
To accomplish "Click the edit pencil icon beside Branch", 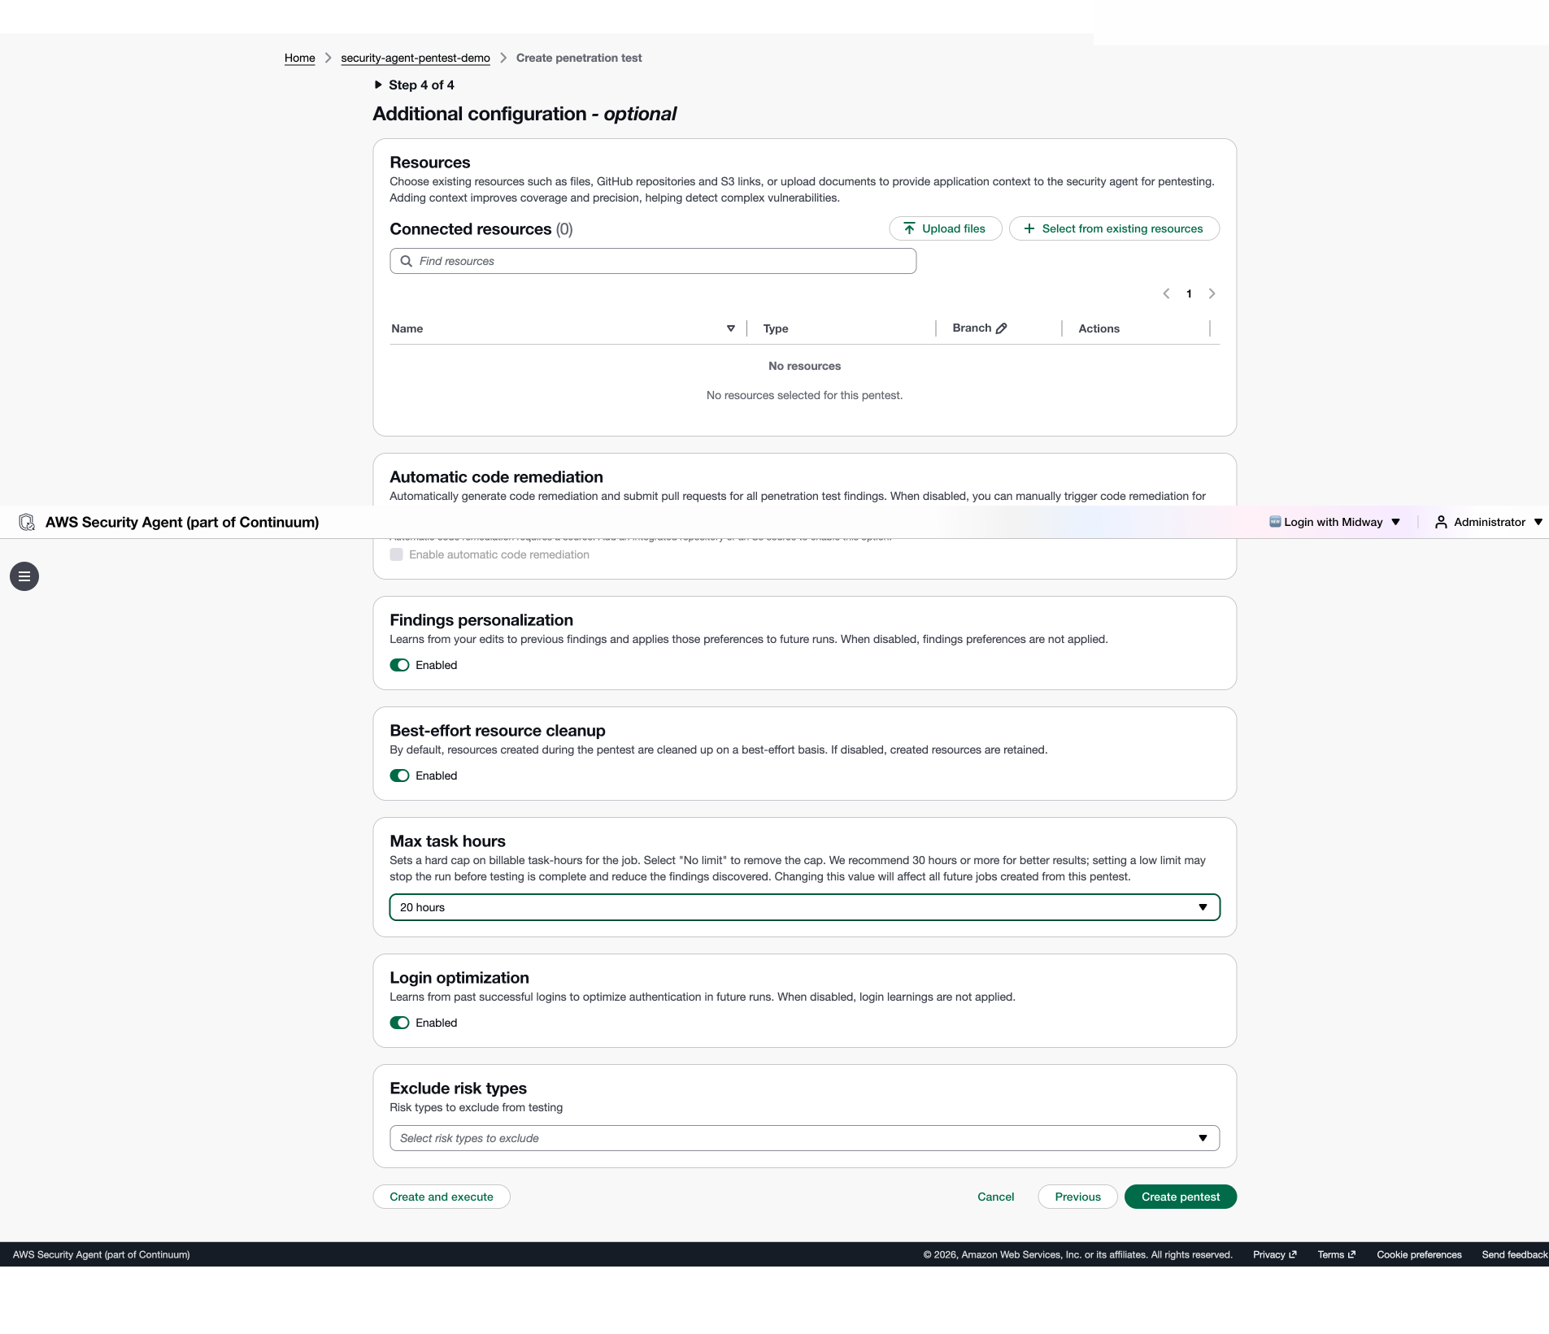I will [x=1001, y=328].
